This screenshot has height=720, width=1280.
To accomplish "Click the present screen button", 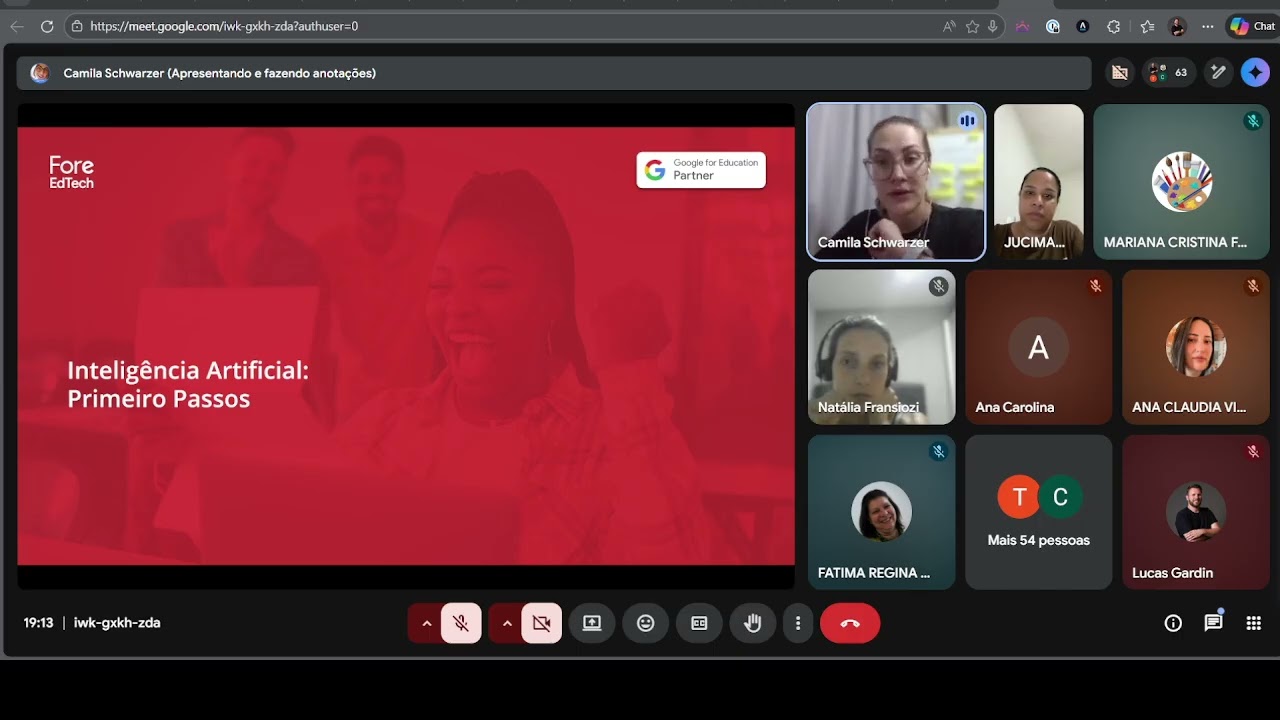I will pos(592,623).
